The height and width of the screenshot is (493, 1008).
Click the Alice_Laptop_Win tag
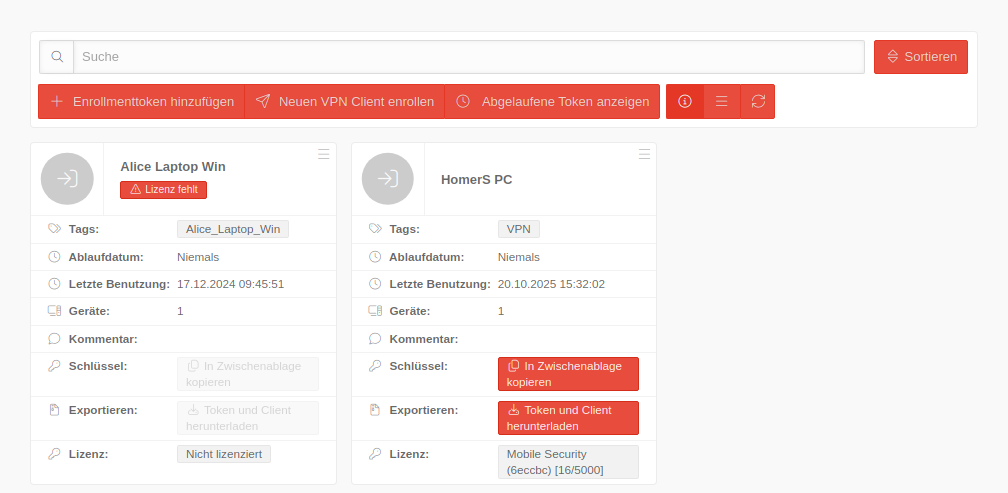(233, 229)
